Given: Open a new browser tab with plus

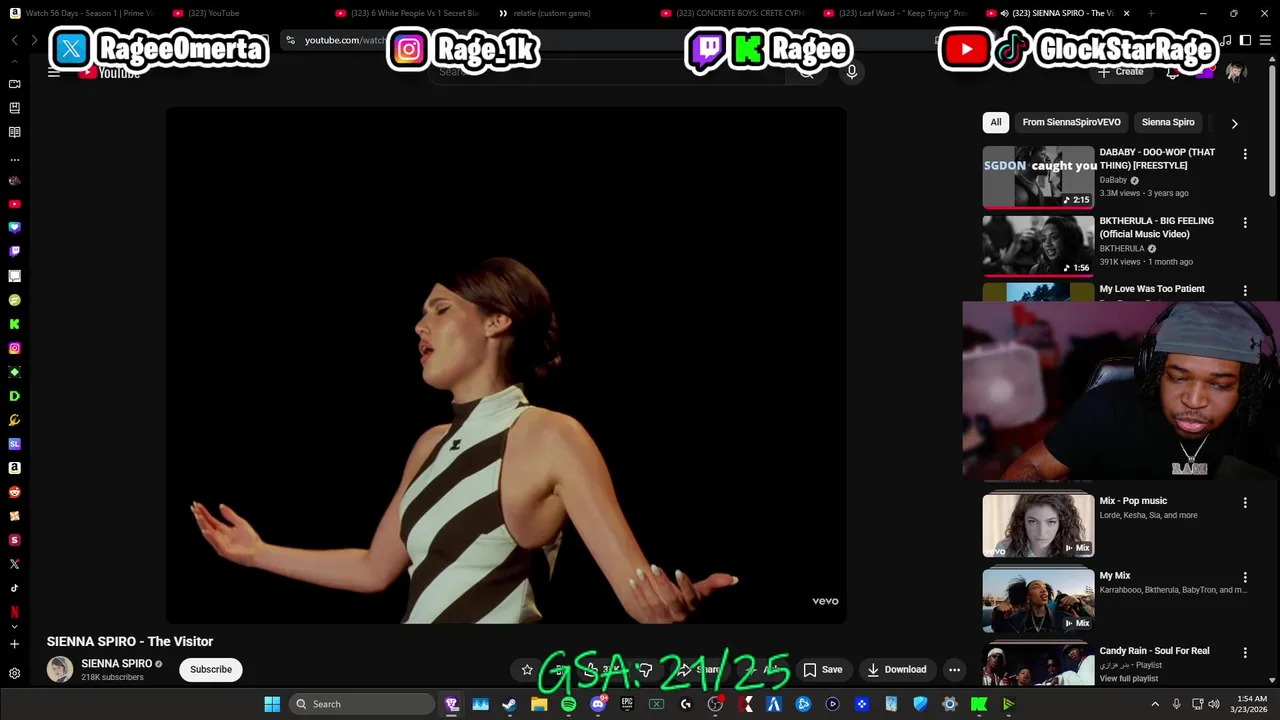Looking at the screenshot, I should [x=1151, y=13].
